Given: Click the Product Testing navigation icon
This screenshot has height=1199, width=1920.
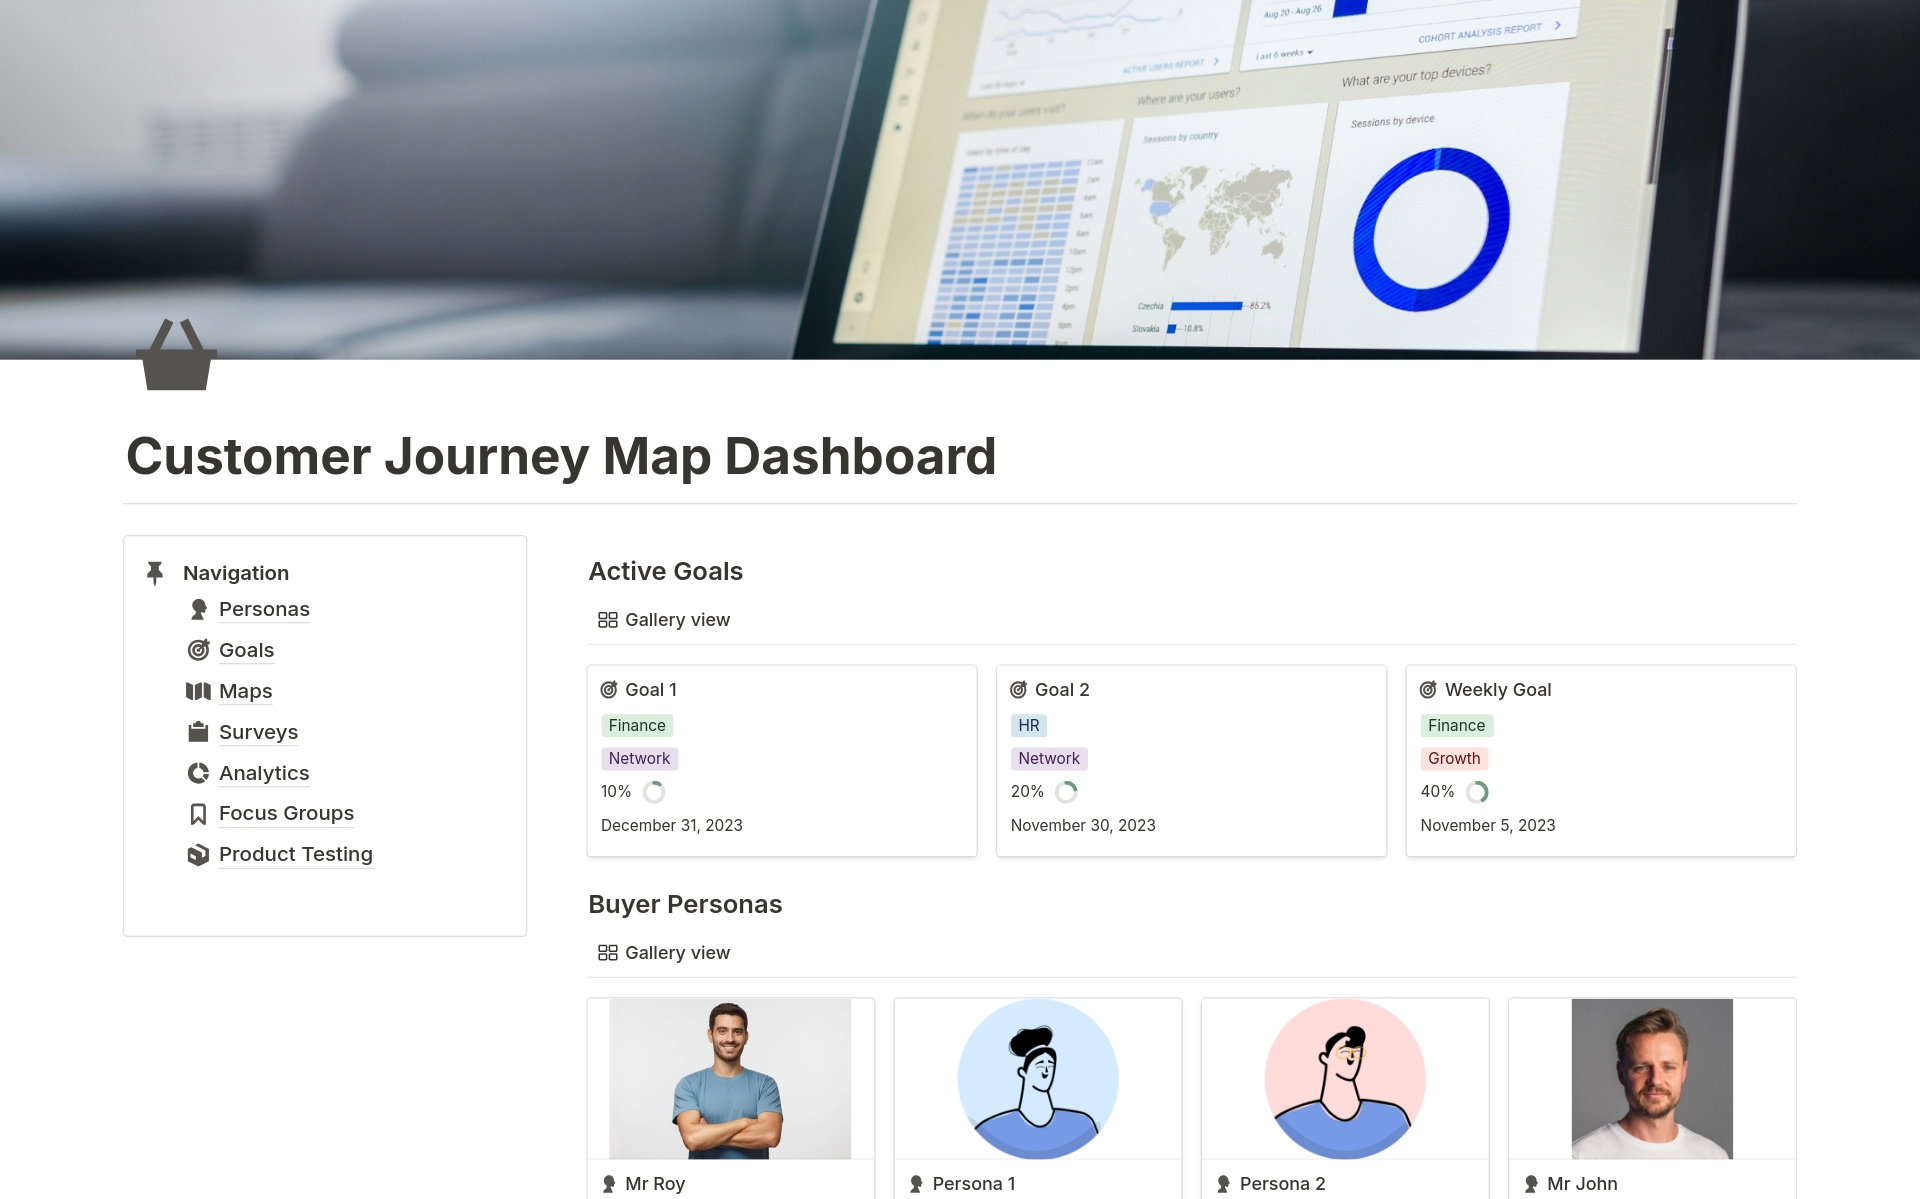Looking at the screenshot, I should pos(198,852).
